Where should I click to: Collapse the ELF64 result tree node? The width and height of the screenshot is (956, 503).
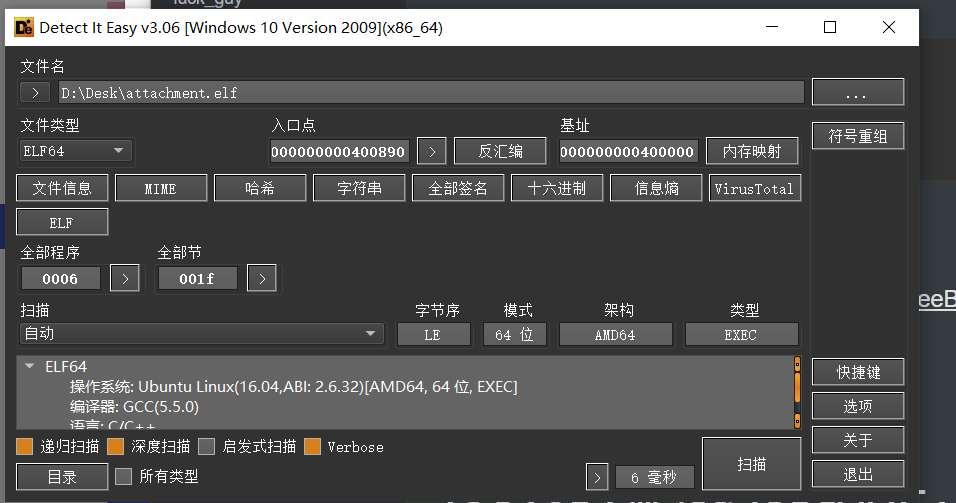(x=30, y=367)
